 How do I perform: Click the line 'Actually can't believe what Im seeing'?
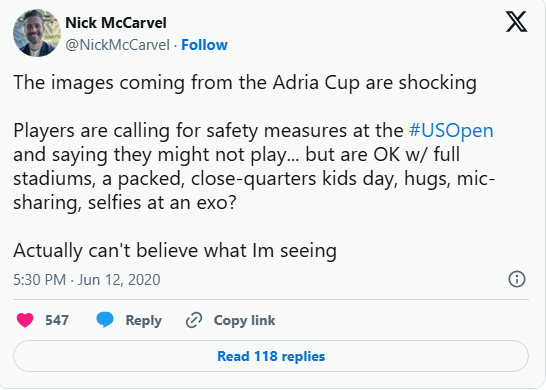coord(175,251)
